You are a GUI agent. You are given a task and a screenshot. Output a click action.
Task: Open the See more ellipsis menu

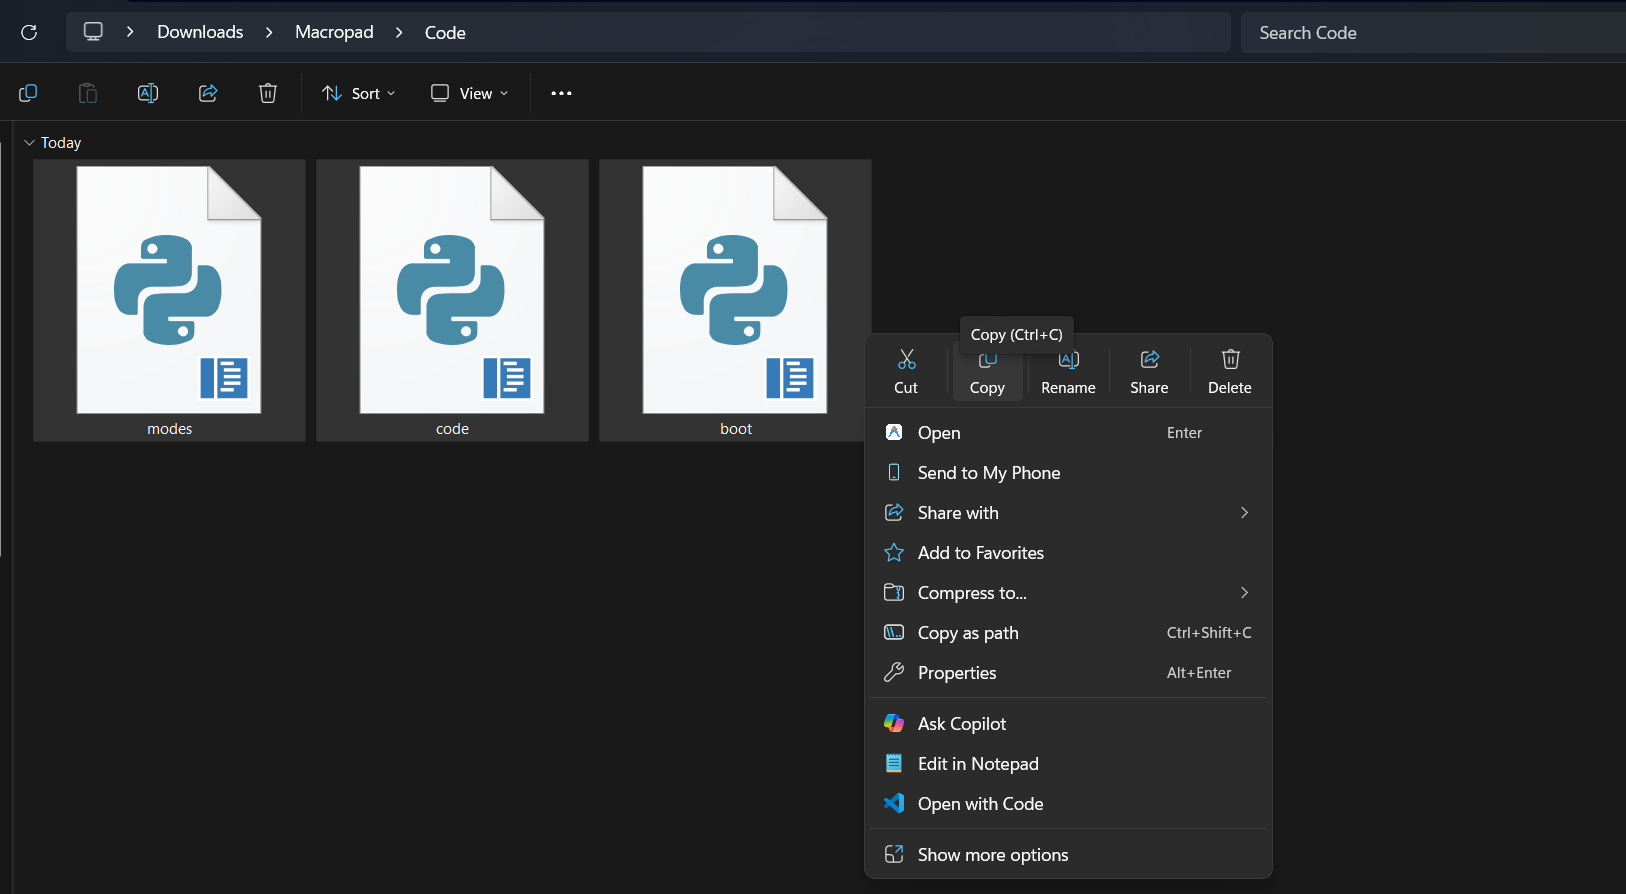tap(561, 93)
